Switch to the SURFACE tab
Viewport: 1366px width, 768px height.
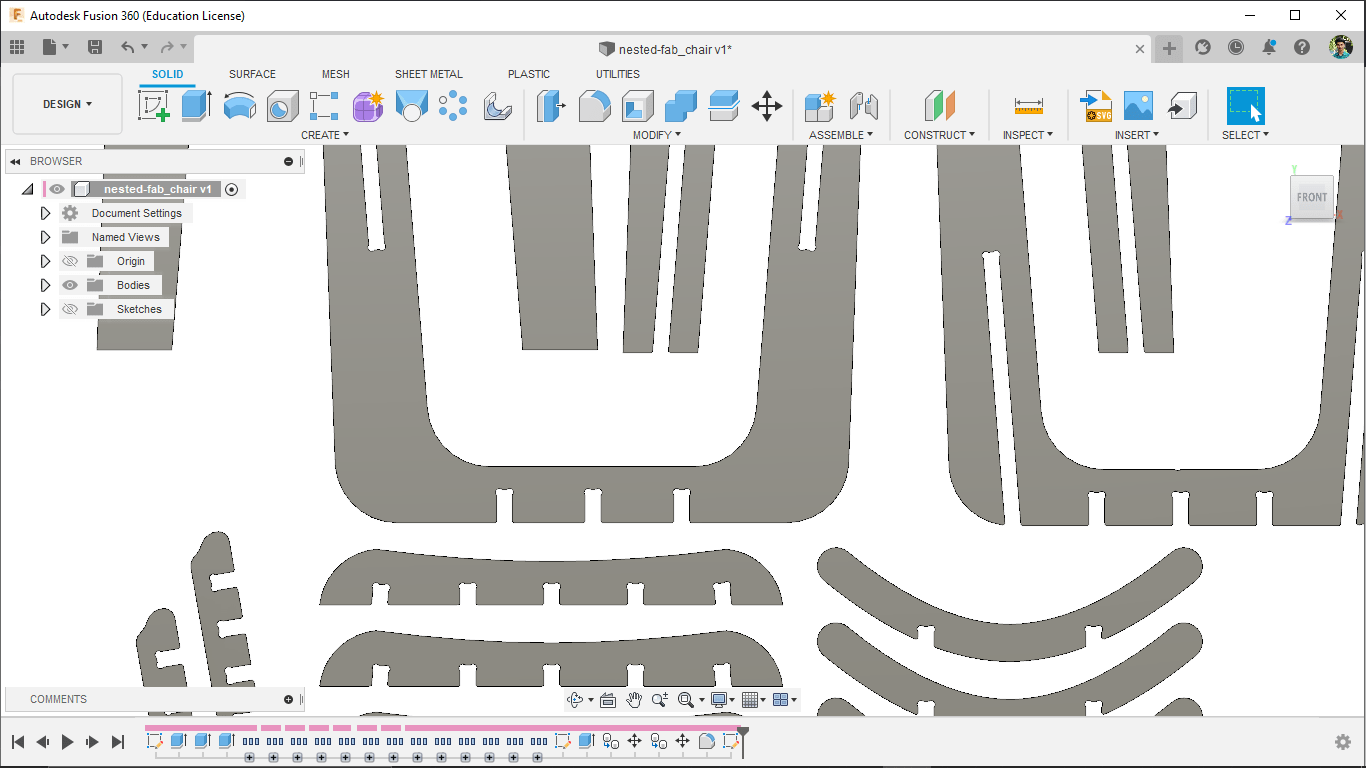[252, 74]
